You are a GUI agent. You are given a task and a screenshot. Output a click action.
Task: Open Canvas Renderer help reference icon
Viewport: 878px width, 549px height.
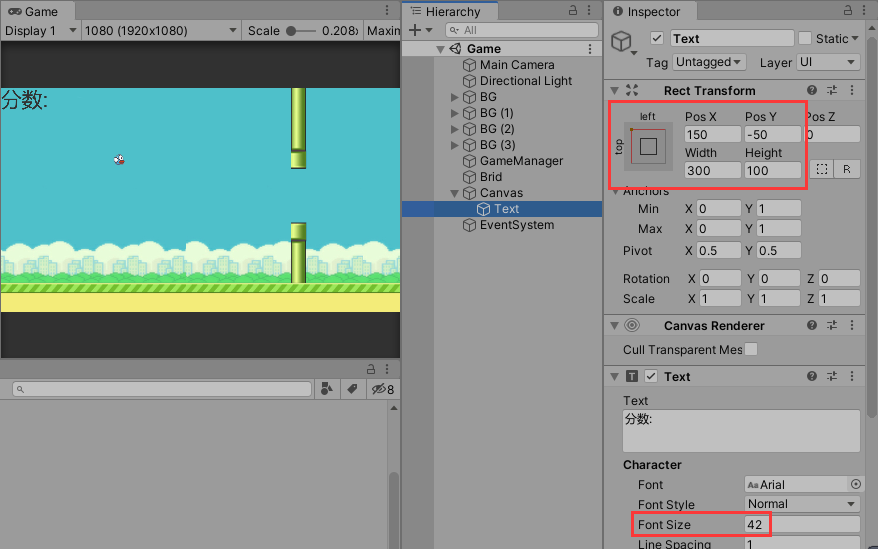pyautogui.click(x=812, y=325)
